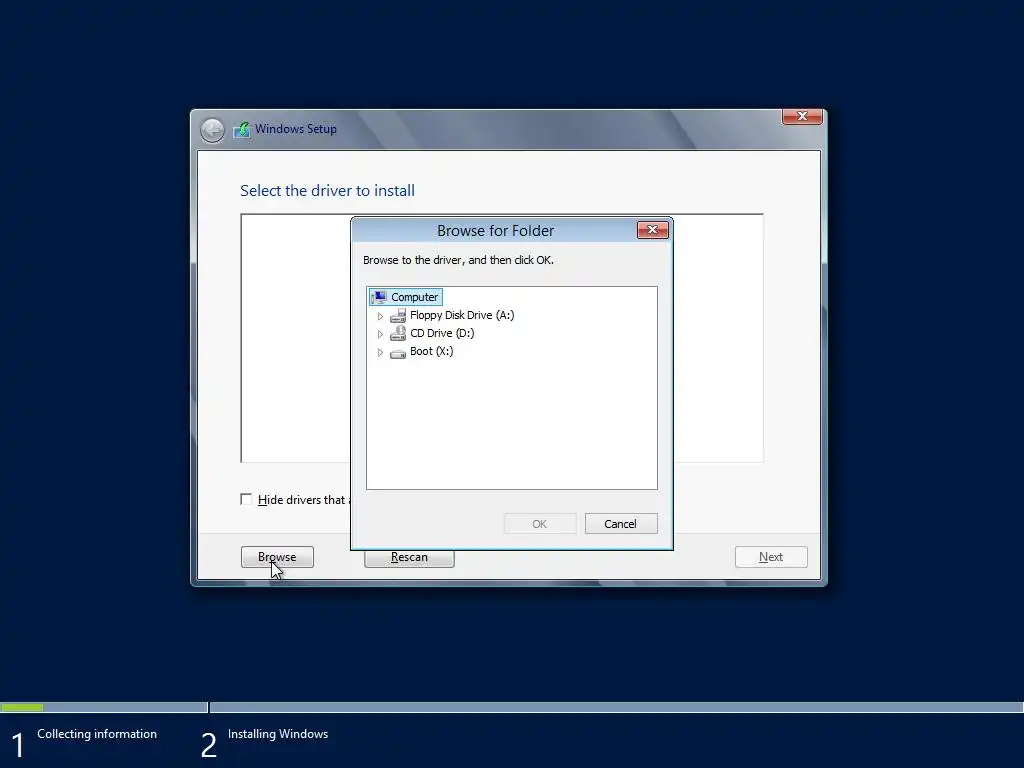Viewport: 1024px width, 768px height.
Task: Click the Floppy Disk Drive icon
Action: [x=398, y=315]
